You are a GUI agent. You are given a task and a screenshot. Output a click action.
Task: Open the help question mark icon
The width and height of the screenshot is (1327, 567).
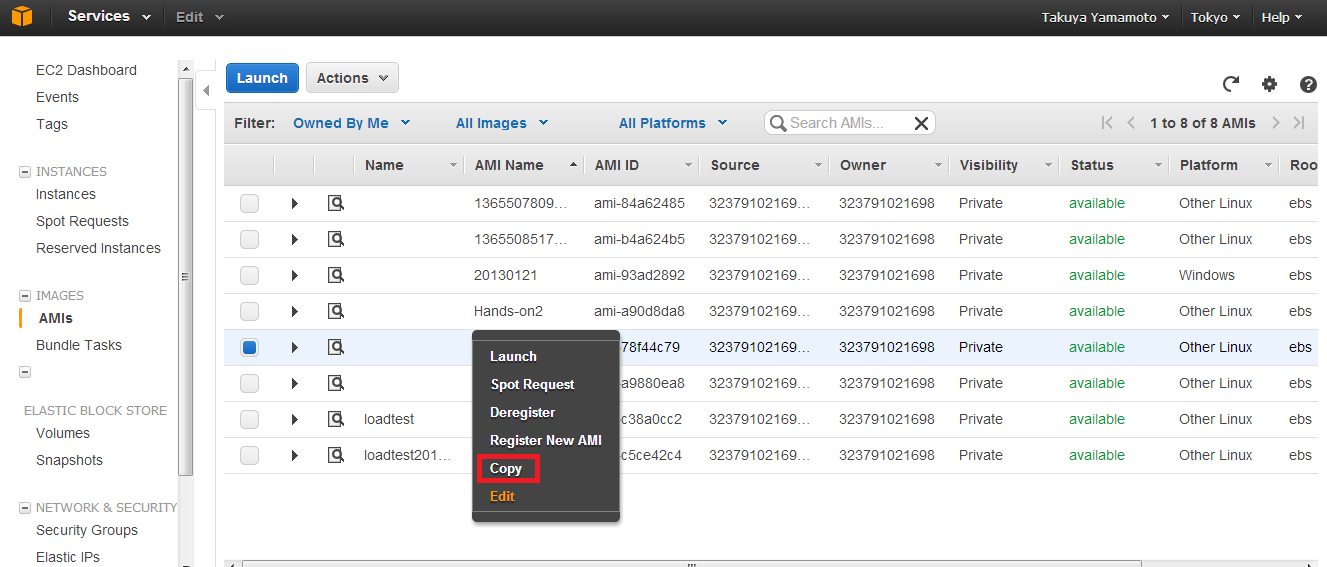[1308, 85]
